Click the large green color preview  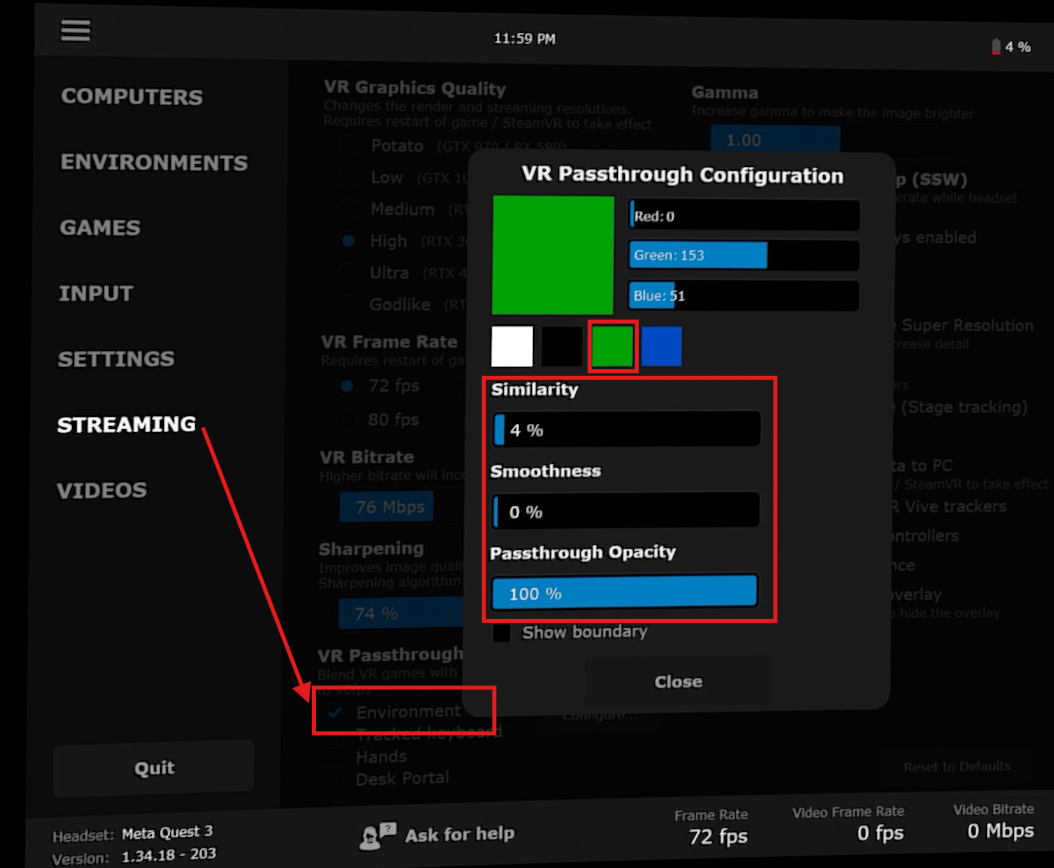553,255
